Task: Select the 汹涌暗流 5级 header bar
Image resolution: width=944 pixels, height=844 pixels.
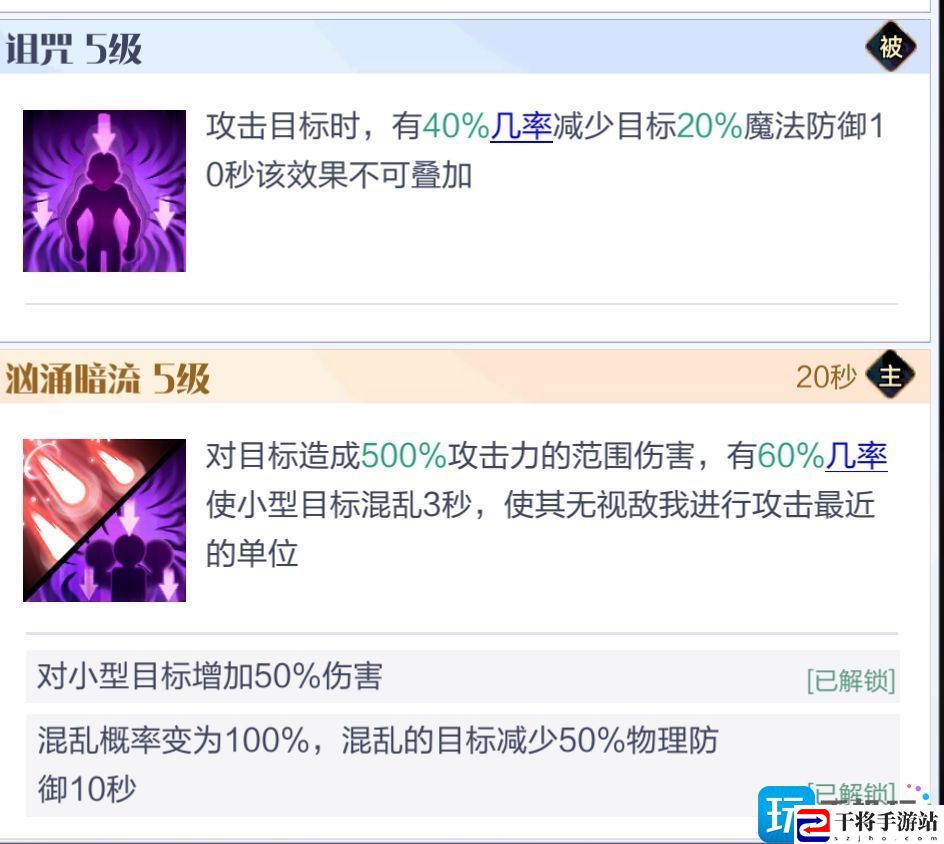Action: (465, 377)
